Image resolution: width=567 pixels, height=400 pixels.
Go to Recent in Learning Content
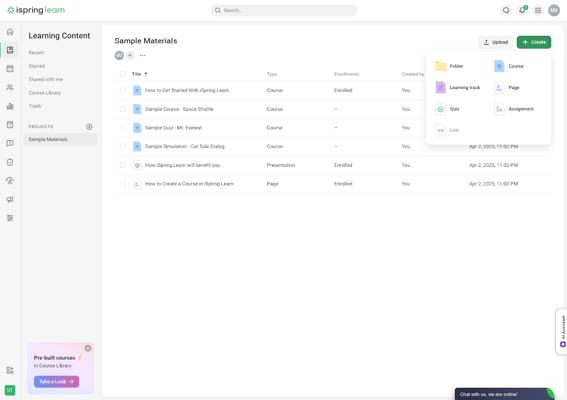tap(36, 53)
